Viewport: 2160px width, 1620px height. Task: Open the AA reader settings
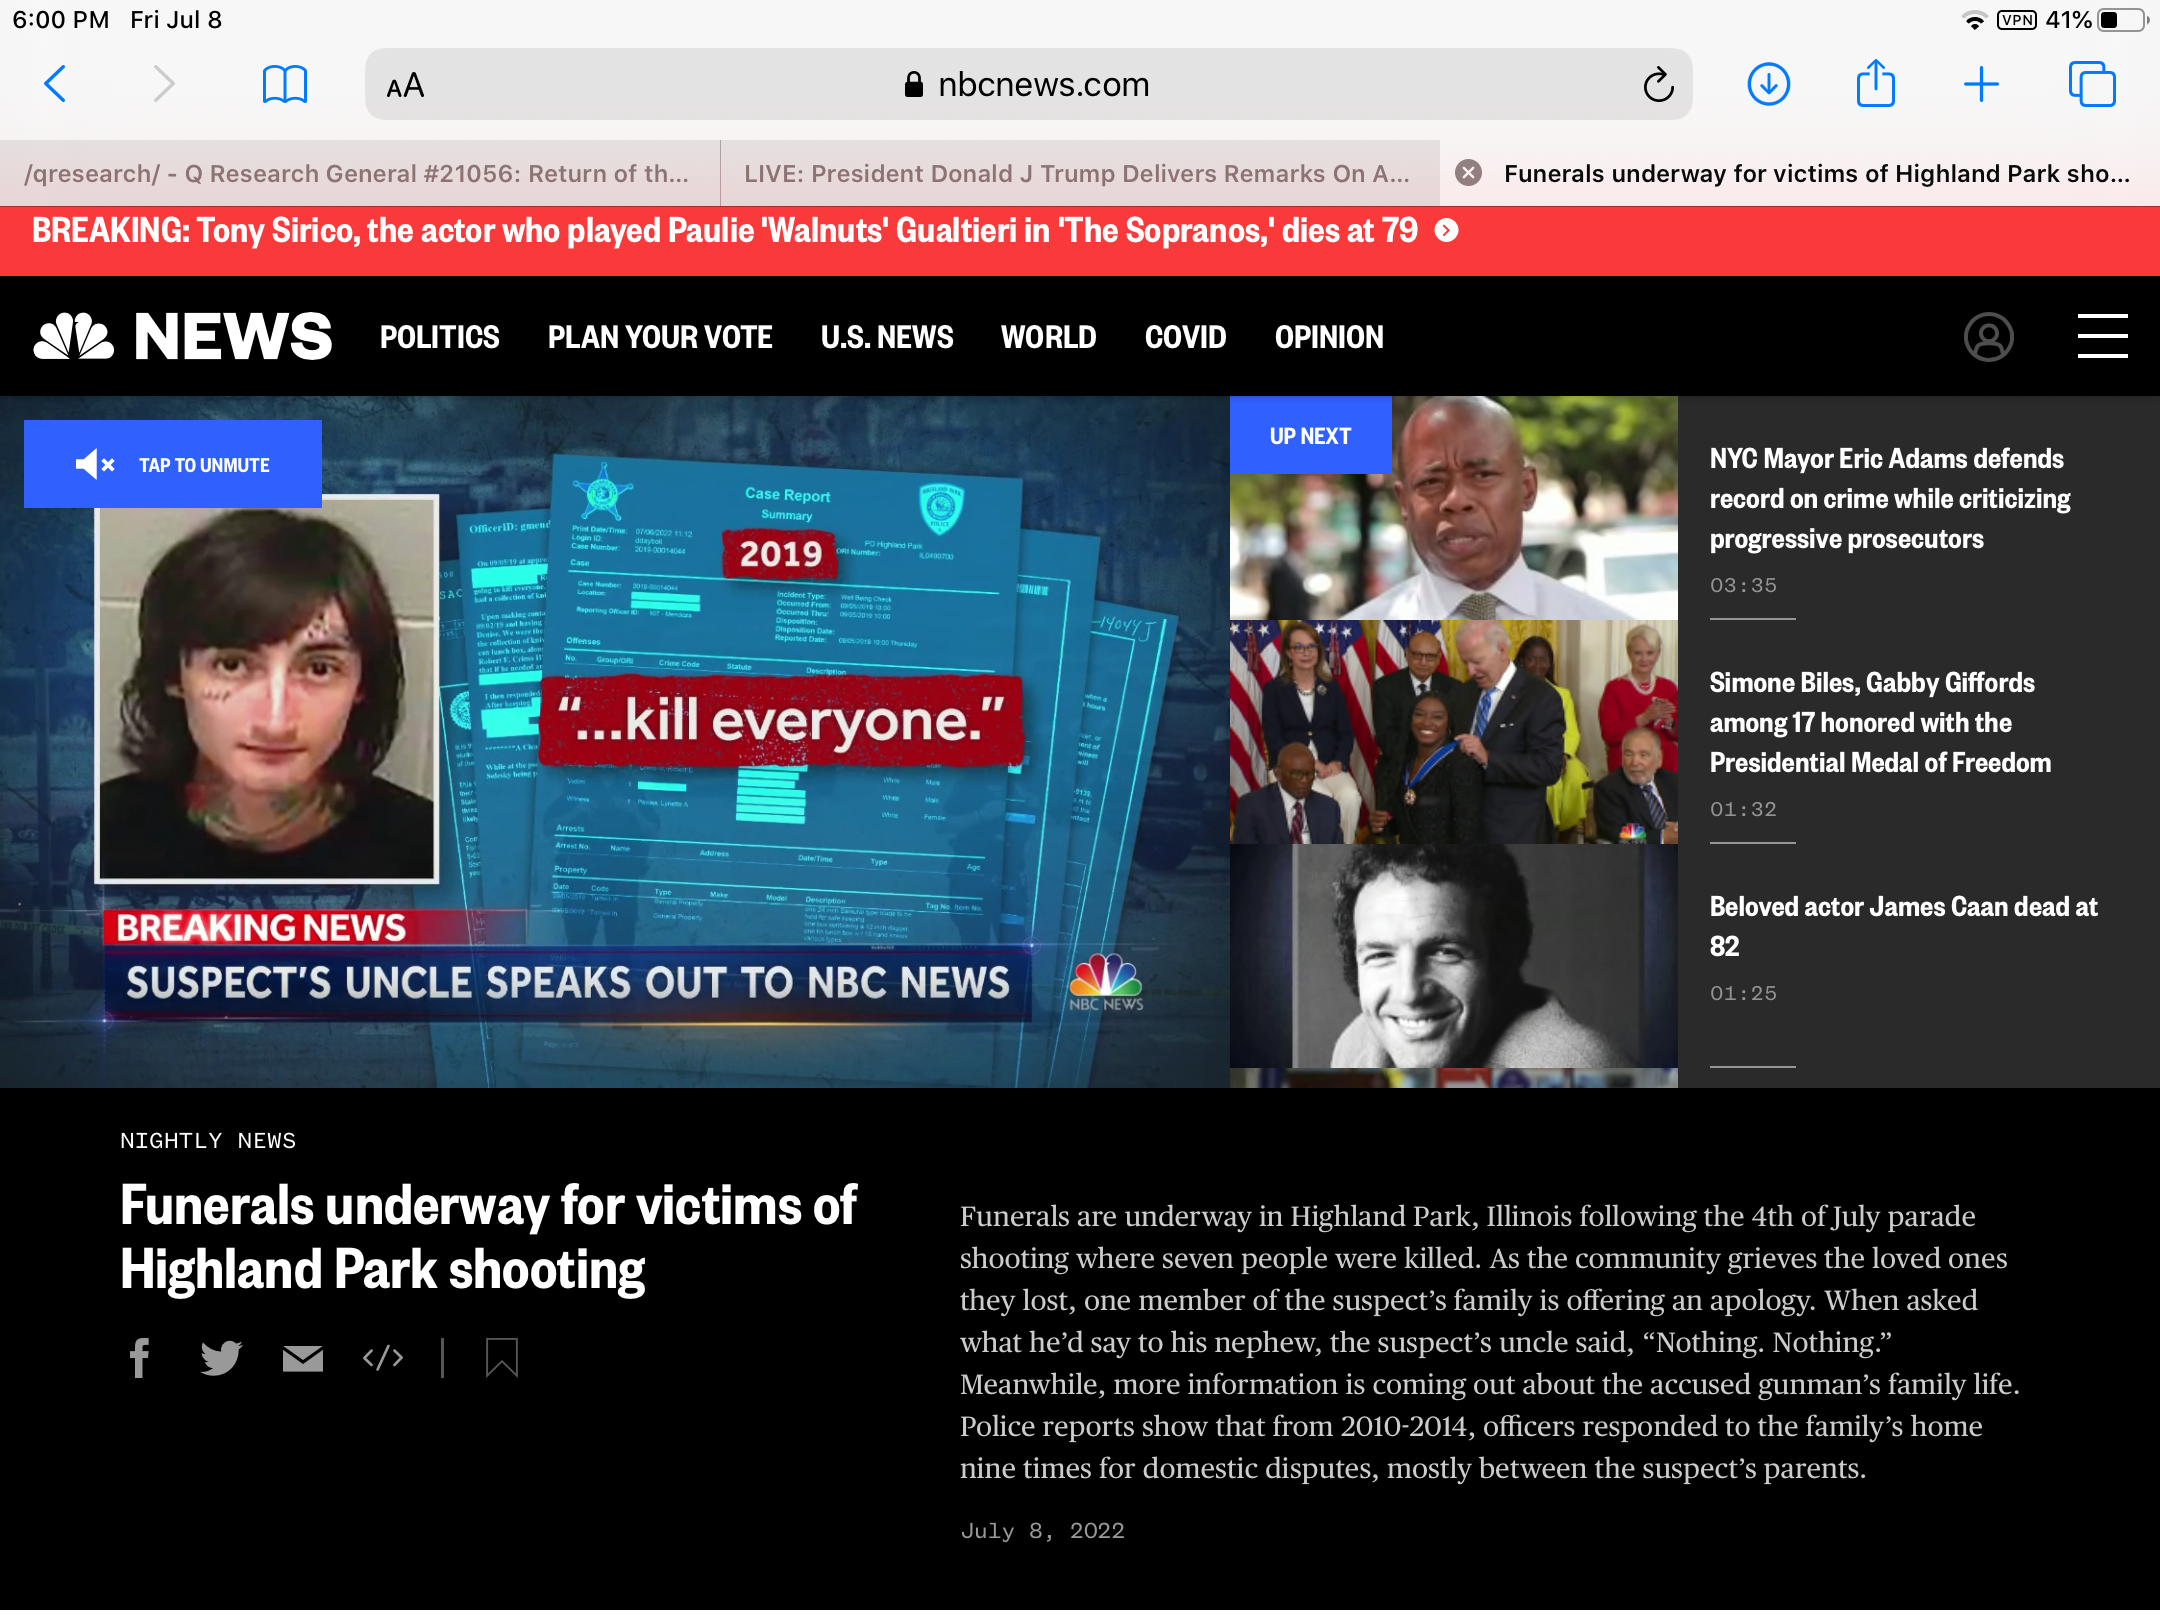[405, 86]
